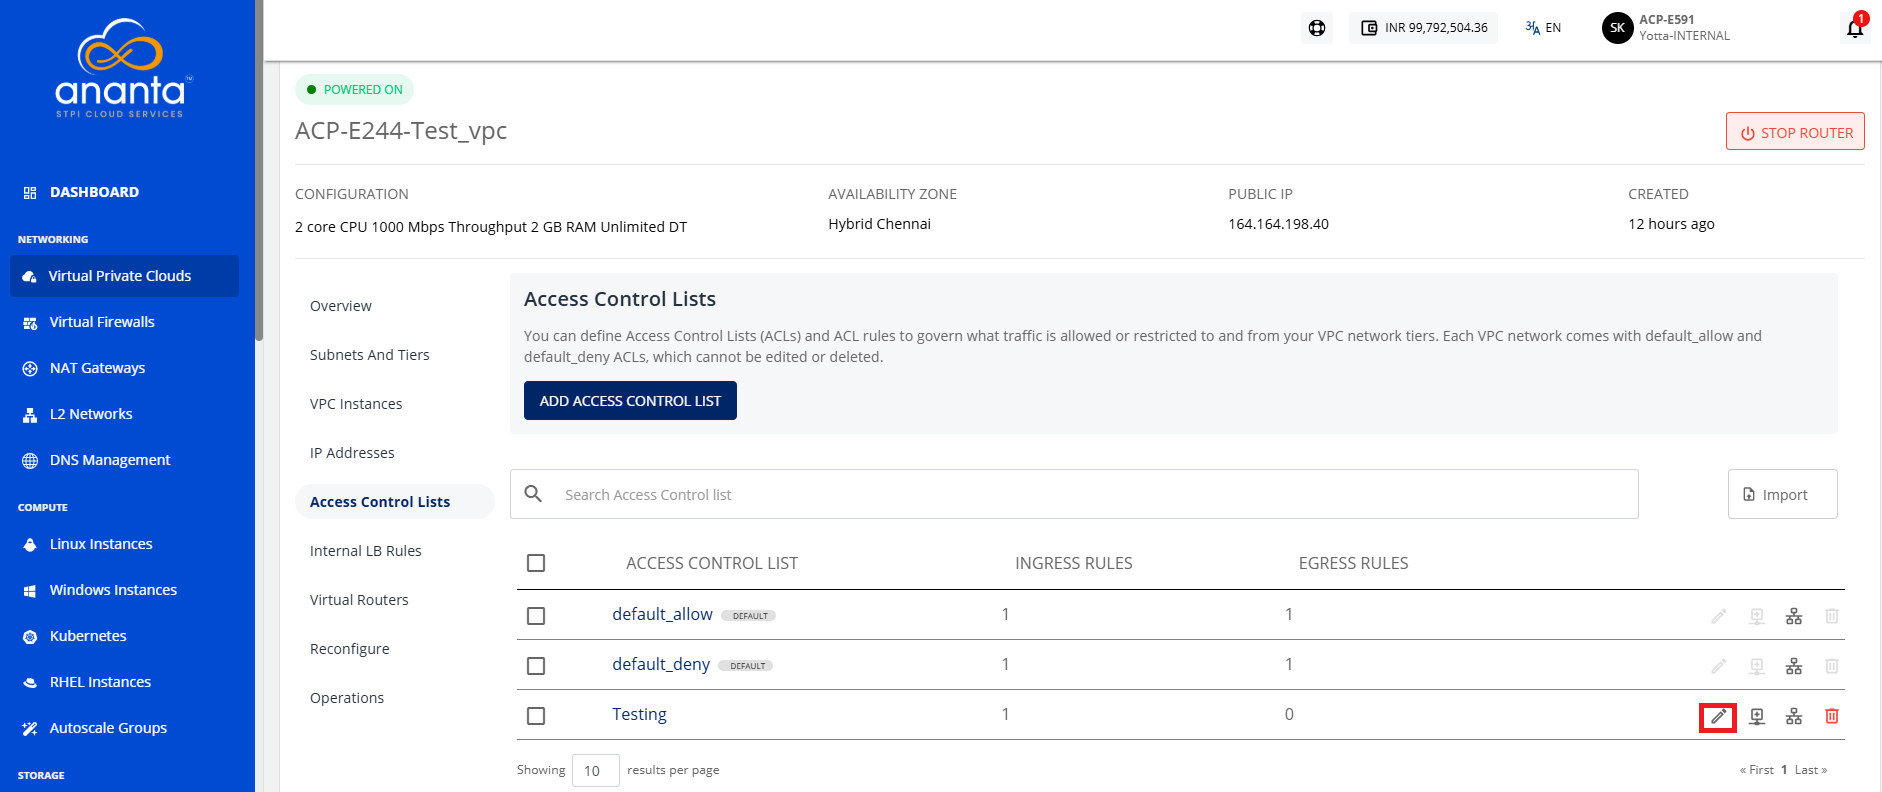1882x792 pixels.
Task: Go to the VPC Instances tab
Action: pos(356,404)
